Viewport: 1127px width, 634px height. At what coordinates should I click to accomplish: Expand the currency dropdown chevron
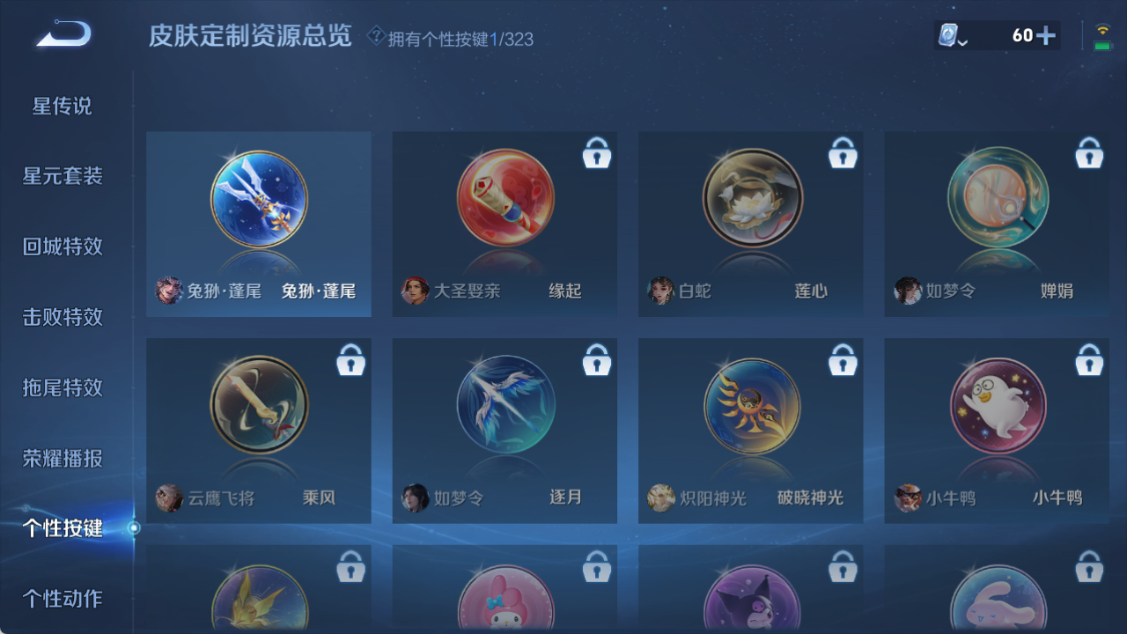(963, 42)
